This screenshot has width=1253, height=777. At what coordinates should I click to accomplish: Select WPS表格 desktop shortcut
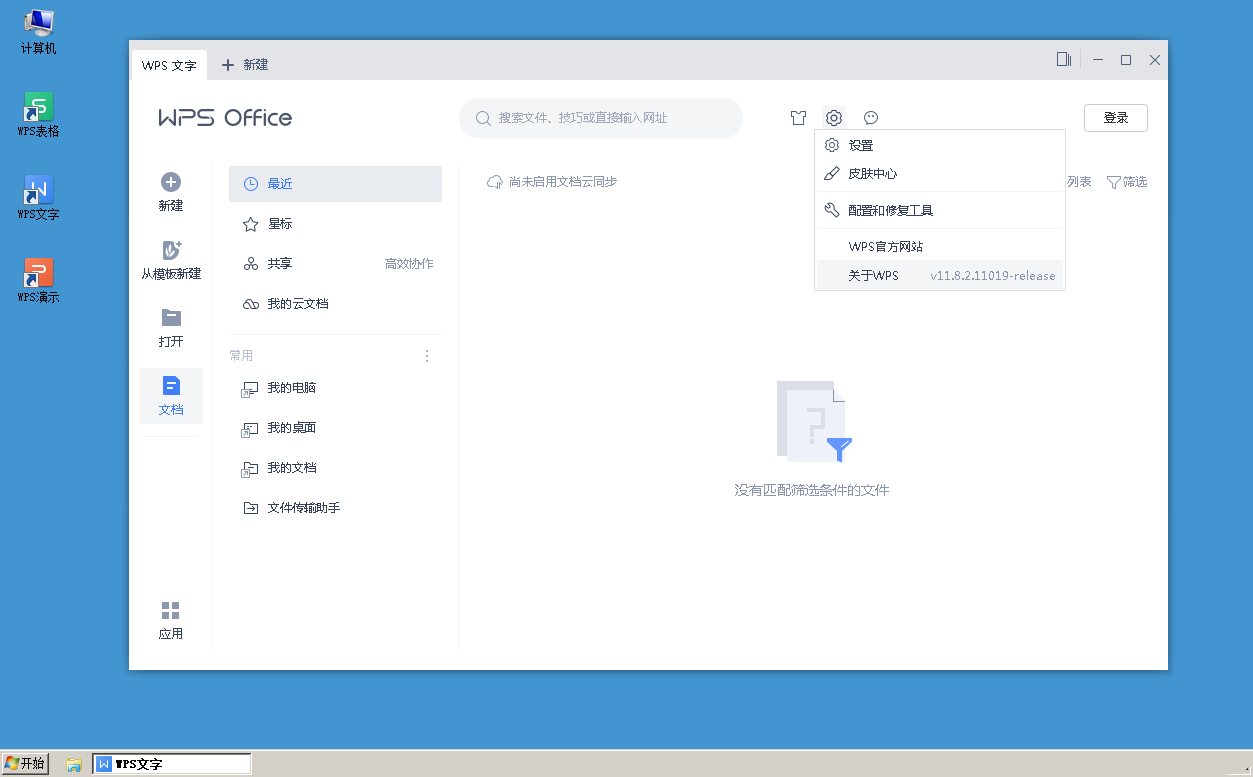pyautogui.click(x=39, y=115)
